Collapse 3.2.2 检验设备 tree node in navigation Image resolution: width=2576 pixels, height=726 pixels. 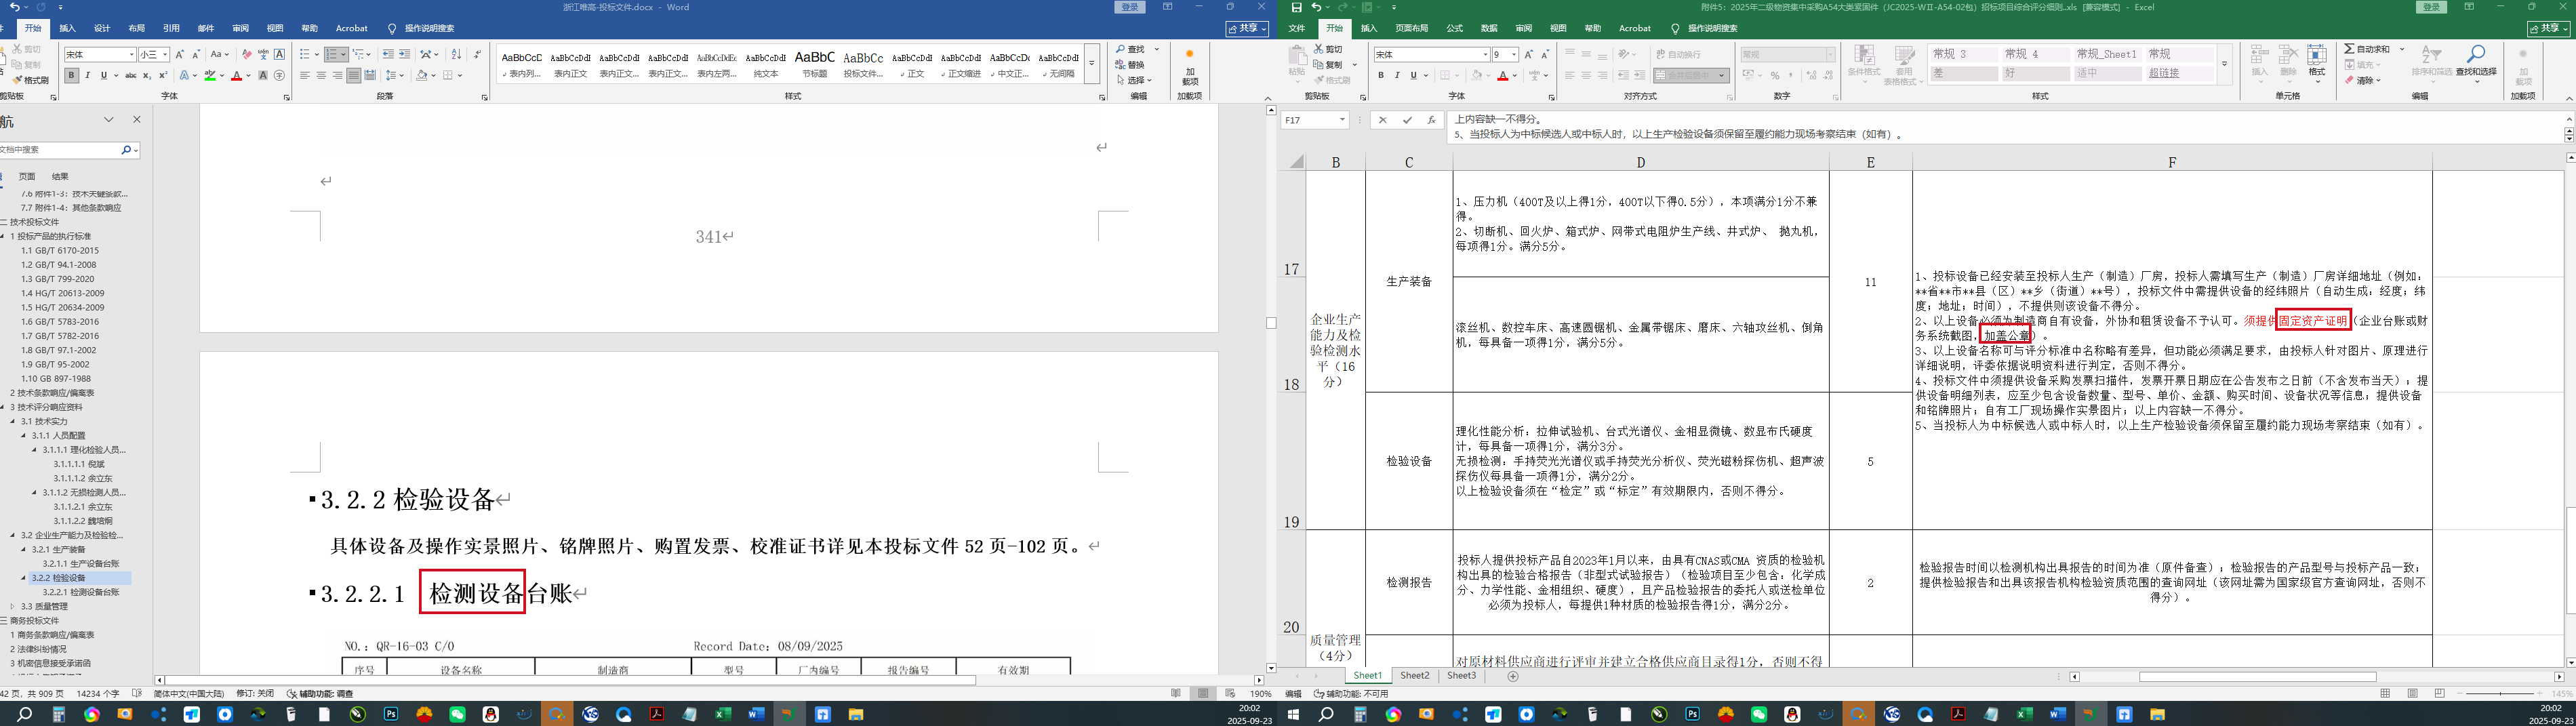click(x=24, y=578)
